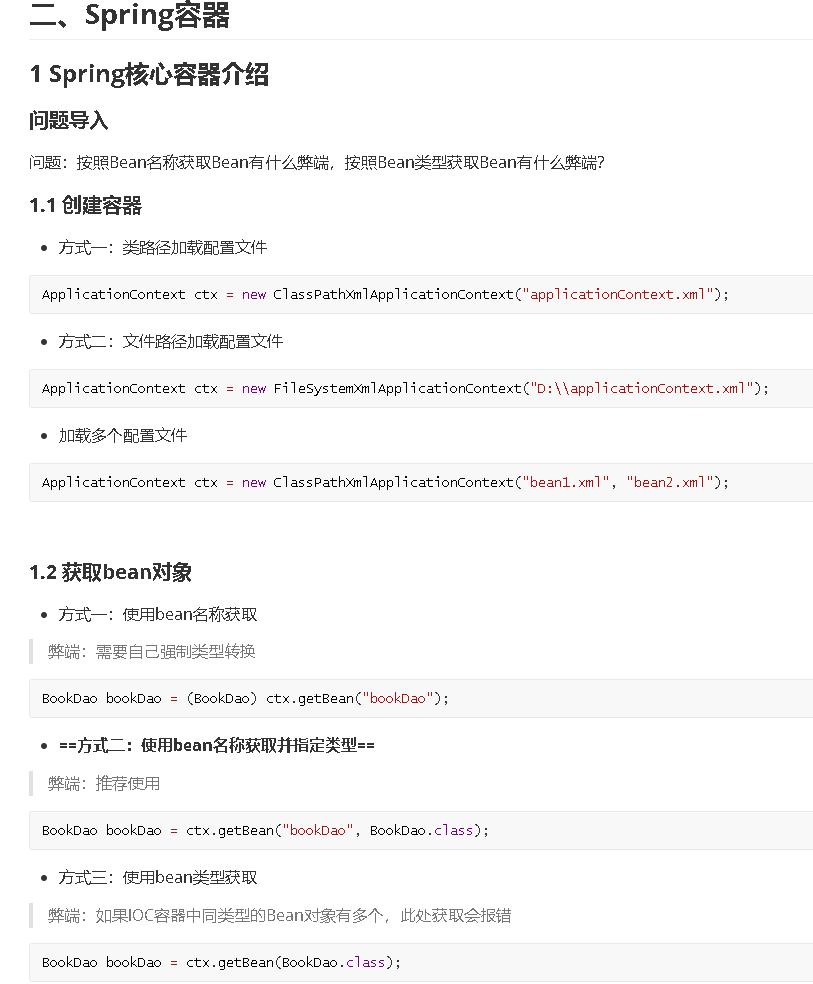Click the heading '1 Spring核心容器介绍'
The image size is (813, 984).
pyautogui.click(x=149, y=74)
